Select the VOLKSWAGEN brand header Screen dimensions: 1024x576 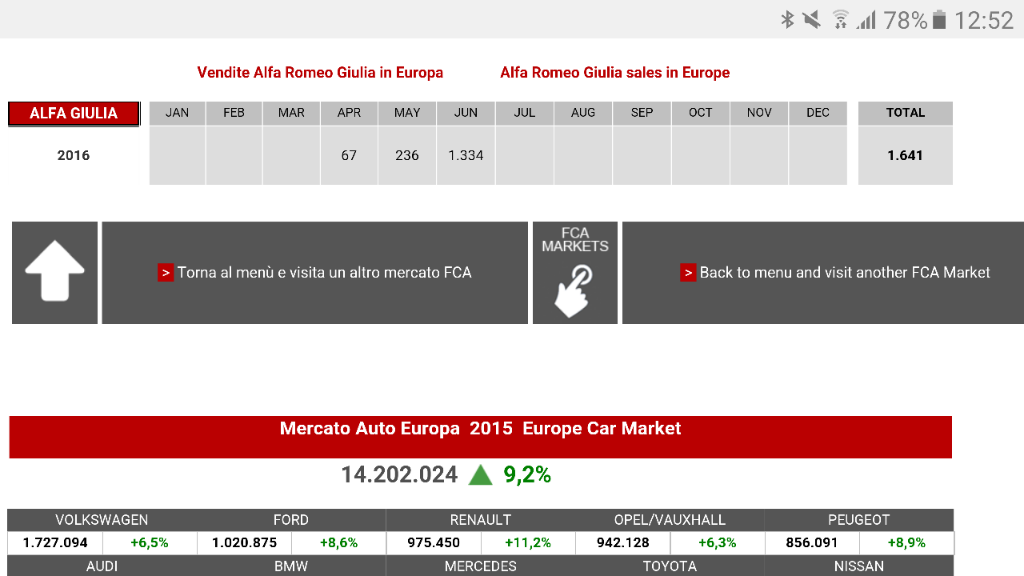(x=102, y=520)
